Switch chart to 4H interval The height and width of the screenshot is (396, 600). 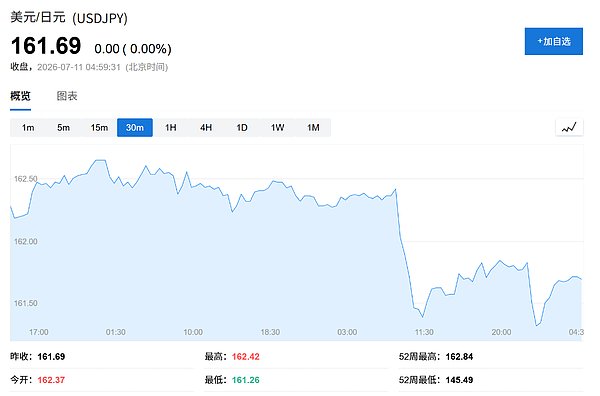point(206,127)
